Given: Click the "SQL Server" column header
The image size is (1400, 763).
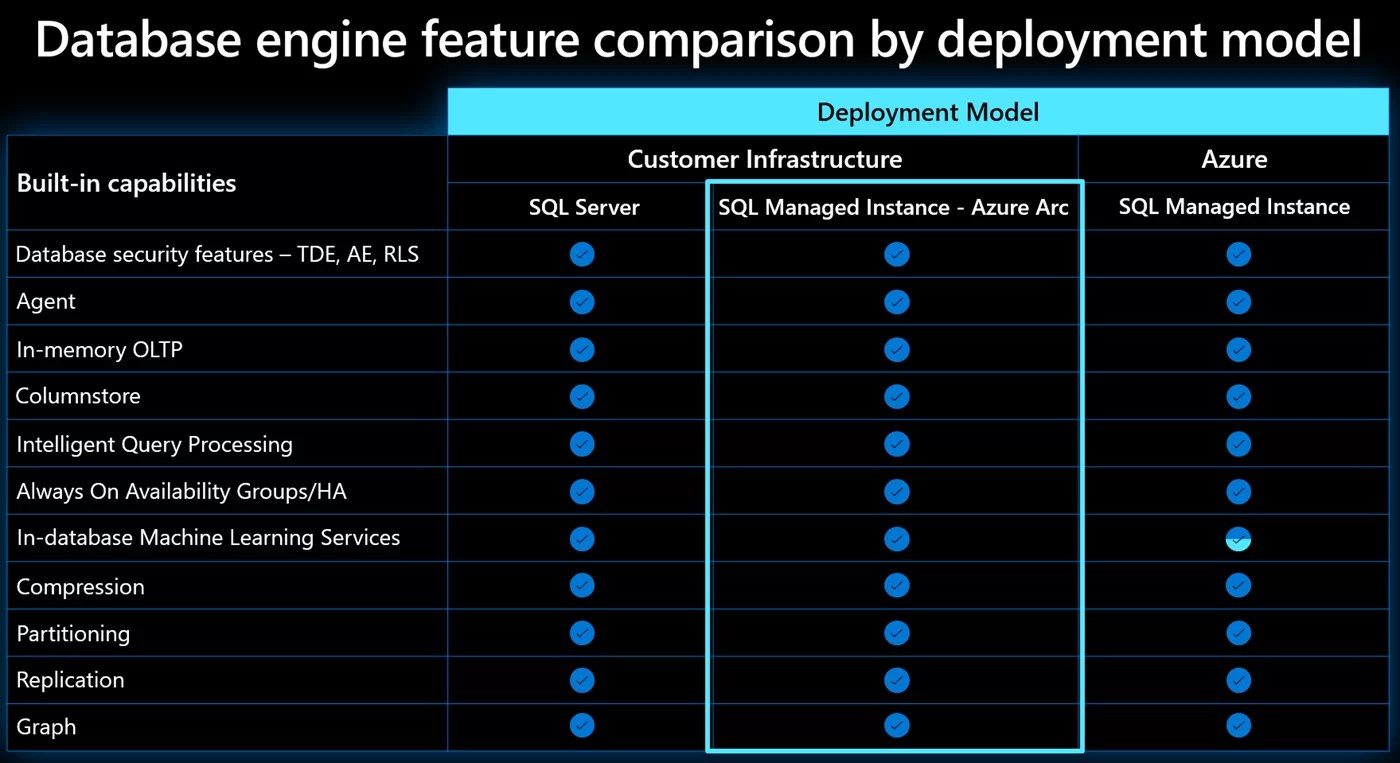Looking at the screenshot, I should [x=584, y=207].
